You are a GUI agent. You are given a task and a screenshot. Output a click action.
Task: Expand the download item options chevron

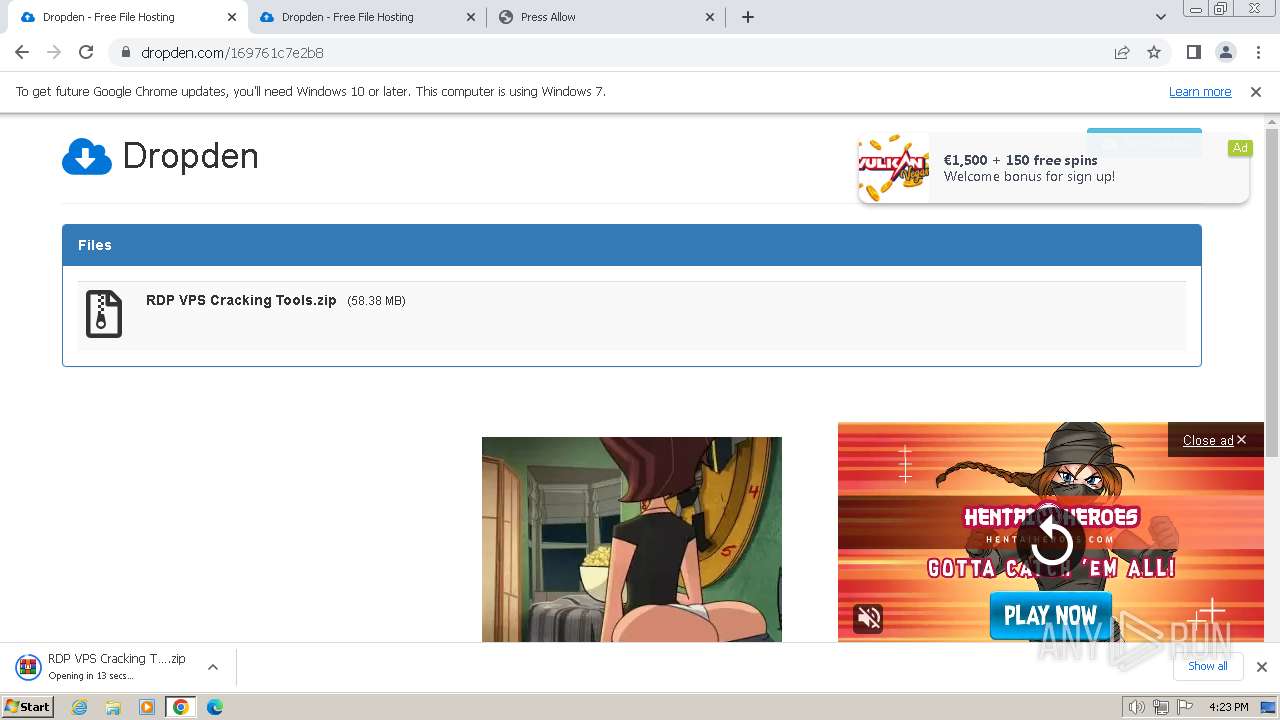click(x=212, y=667)
